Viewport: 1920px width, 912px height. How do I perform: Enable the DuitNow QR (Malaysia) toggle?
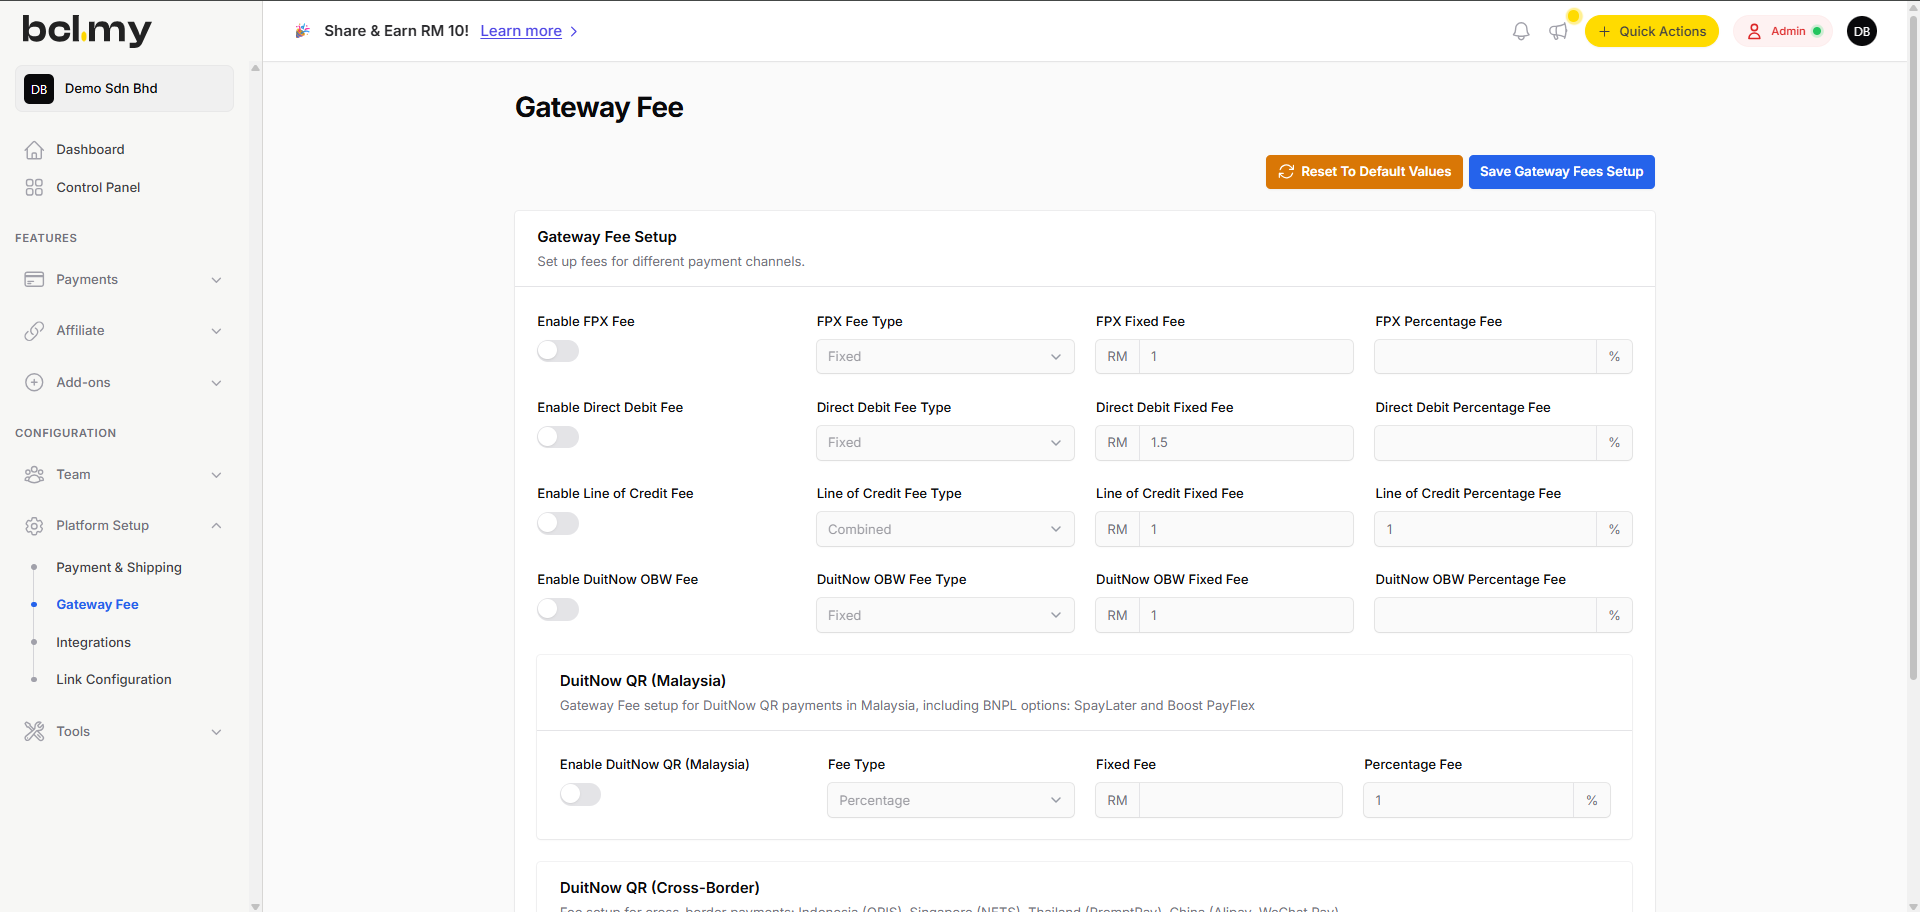tap(580, 794)
